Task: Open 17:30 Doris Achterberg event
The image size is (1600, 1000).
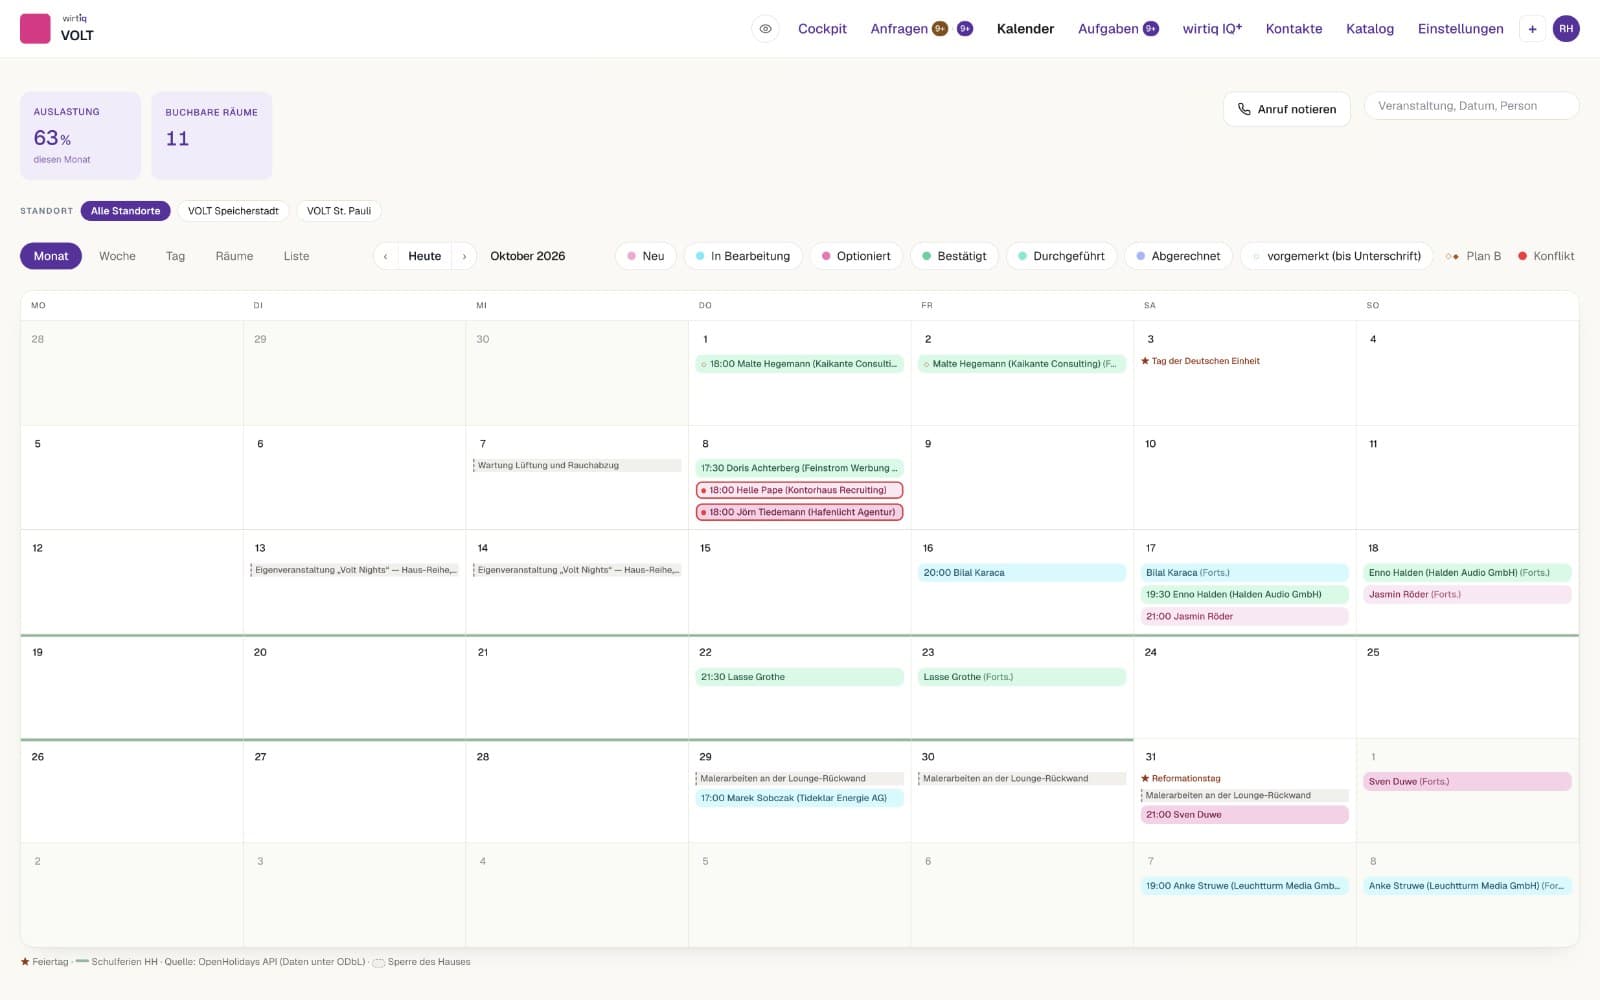Action: click(x=799, y=468)
